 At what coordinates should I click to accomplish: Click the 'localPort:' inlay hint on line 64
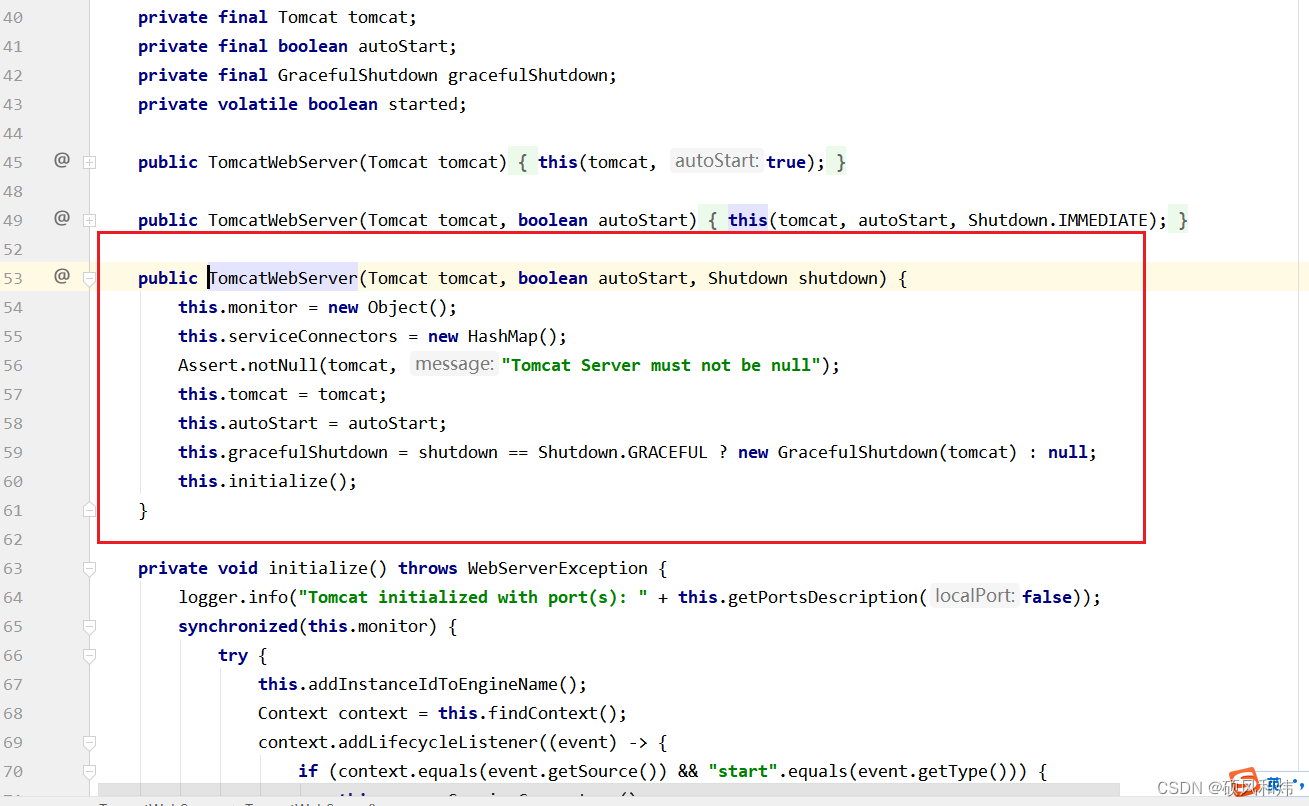[975, 596]
